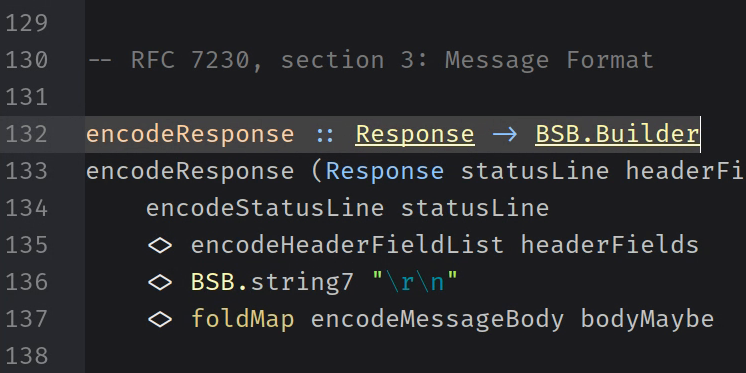Click the diamond operator before BSB.string7
This screenshot has height=373, width=746.
click(x=160, y=283)
